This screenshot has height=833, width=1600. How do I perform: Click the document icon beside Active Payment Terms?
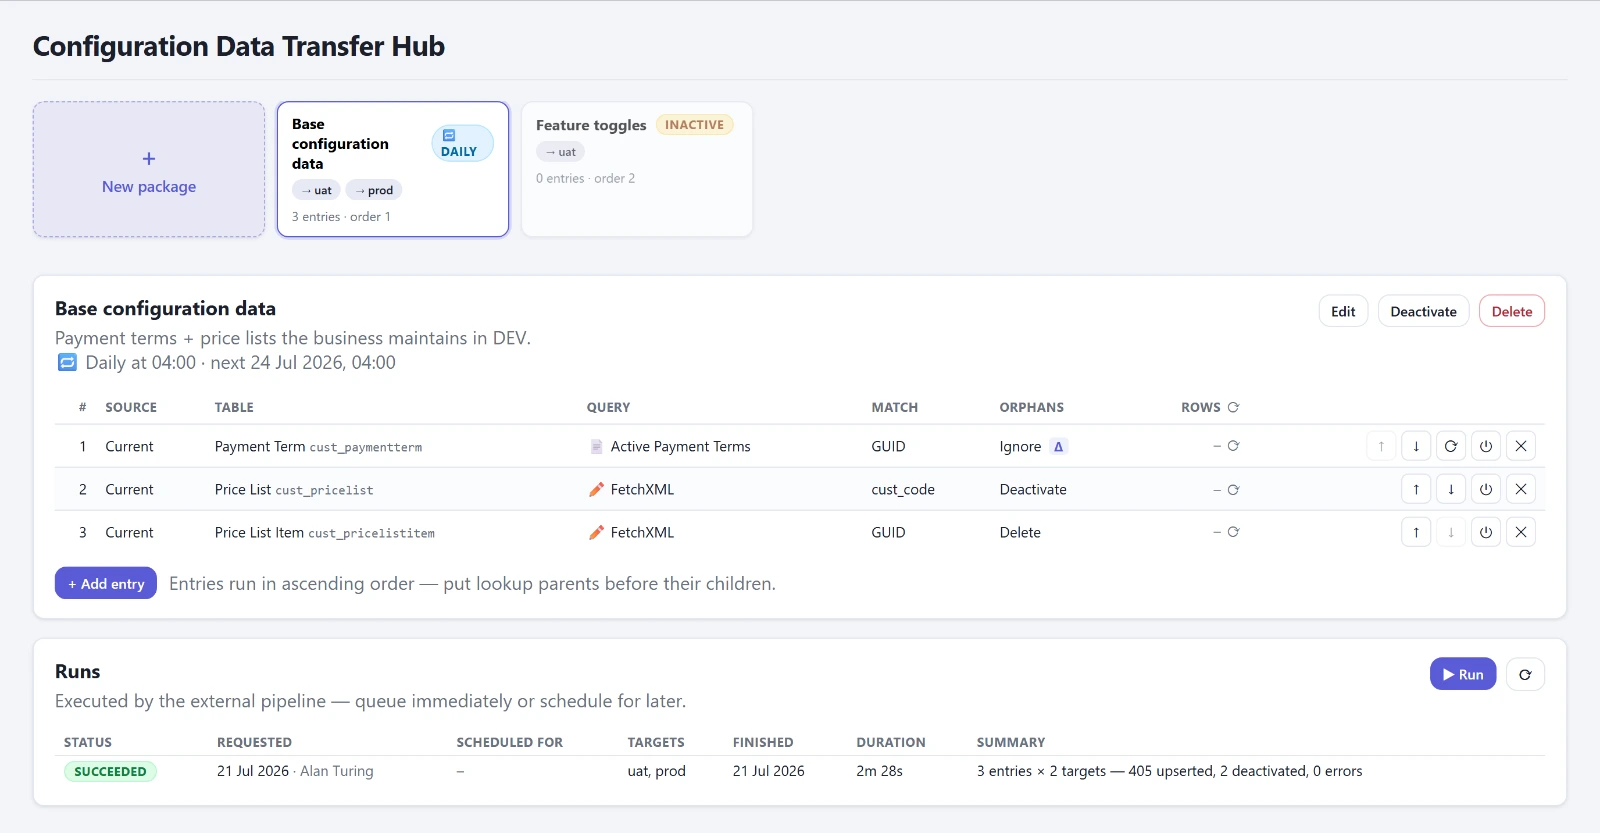point(596,447)
